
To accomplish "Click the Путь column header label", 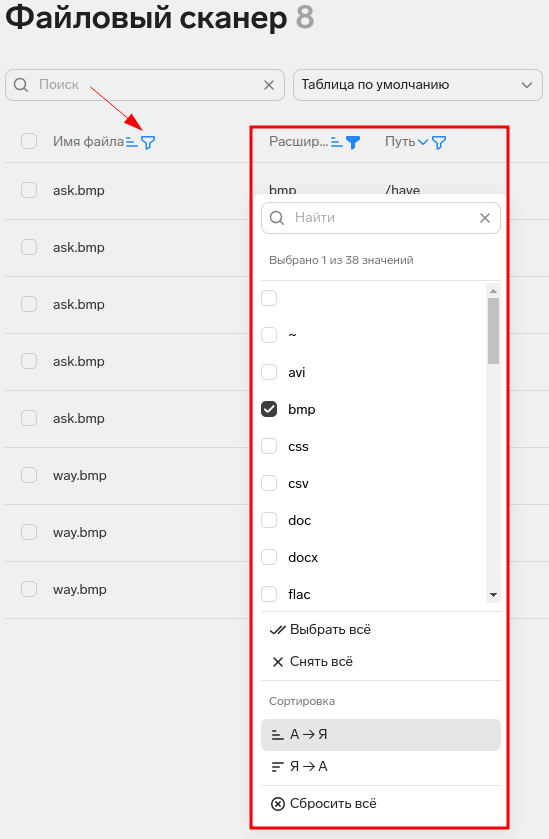I will [400, 142].
